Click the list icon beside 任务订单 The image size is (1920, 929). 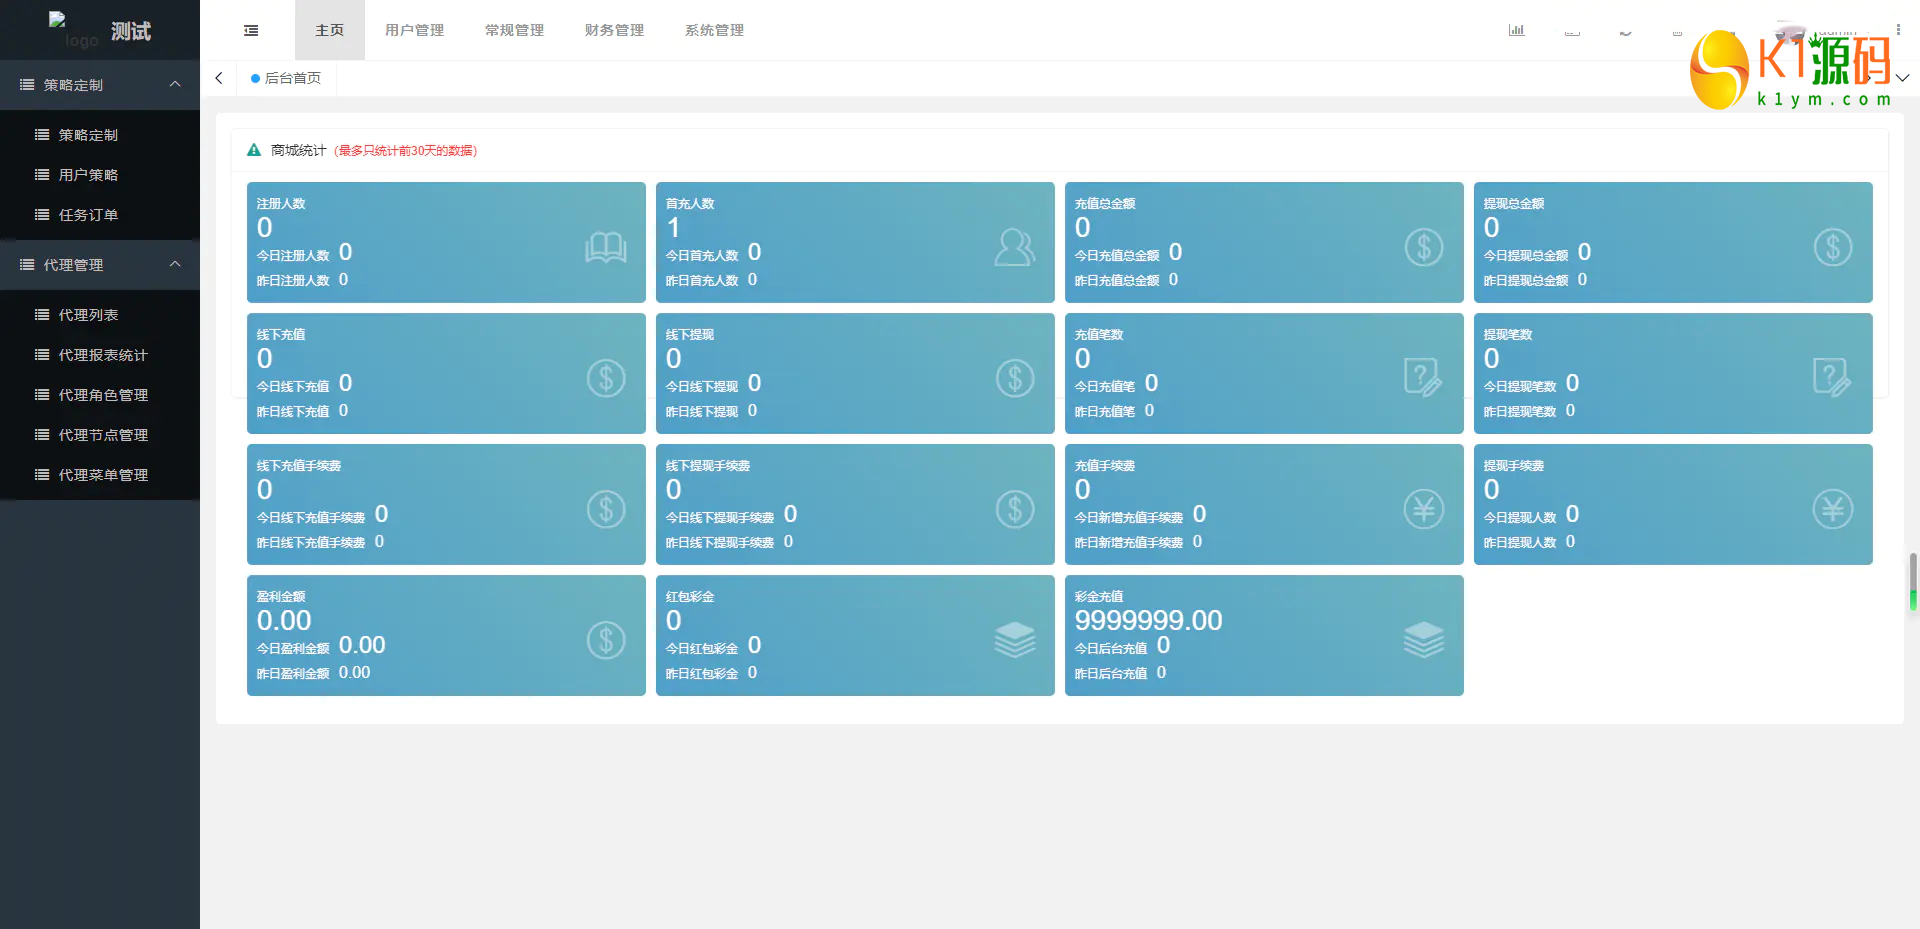point(42,215)
